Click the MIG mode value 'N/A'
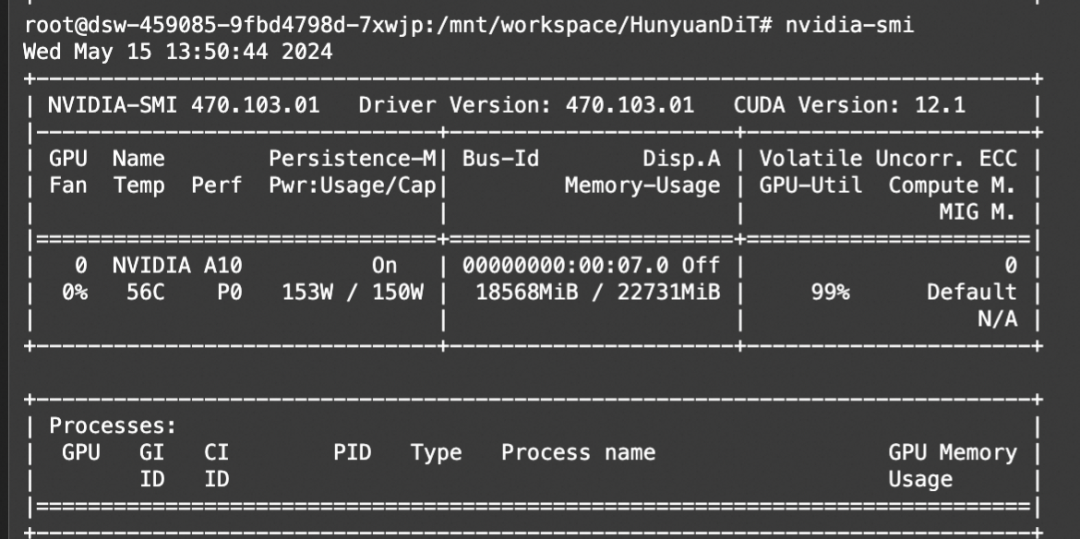 click(997, 319)
